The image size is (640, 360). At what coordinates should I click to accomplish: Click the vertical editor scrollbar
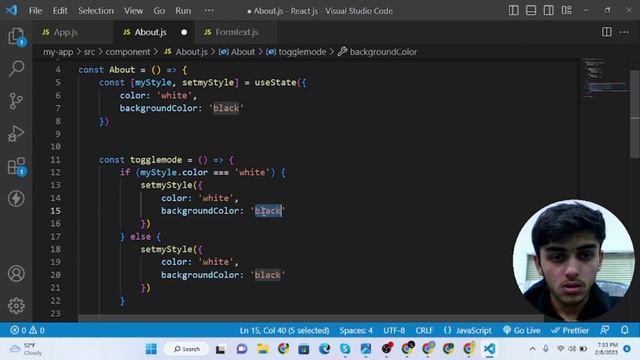click(x=635, y=114)
